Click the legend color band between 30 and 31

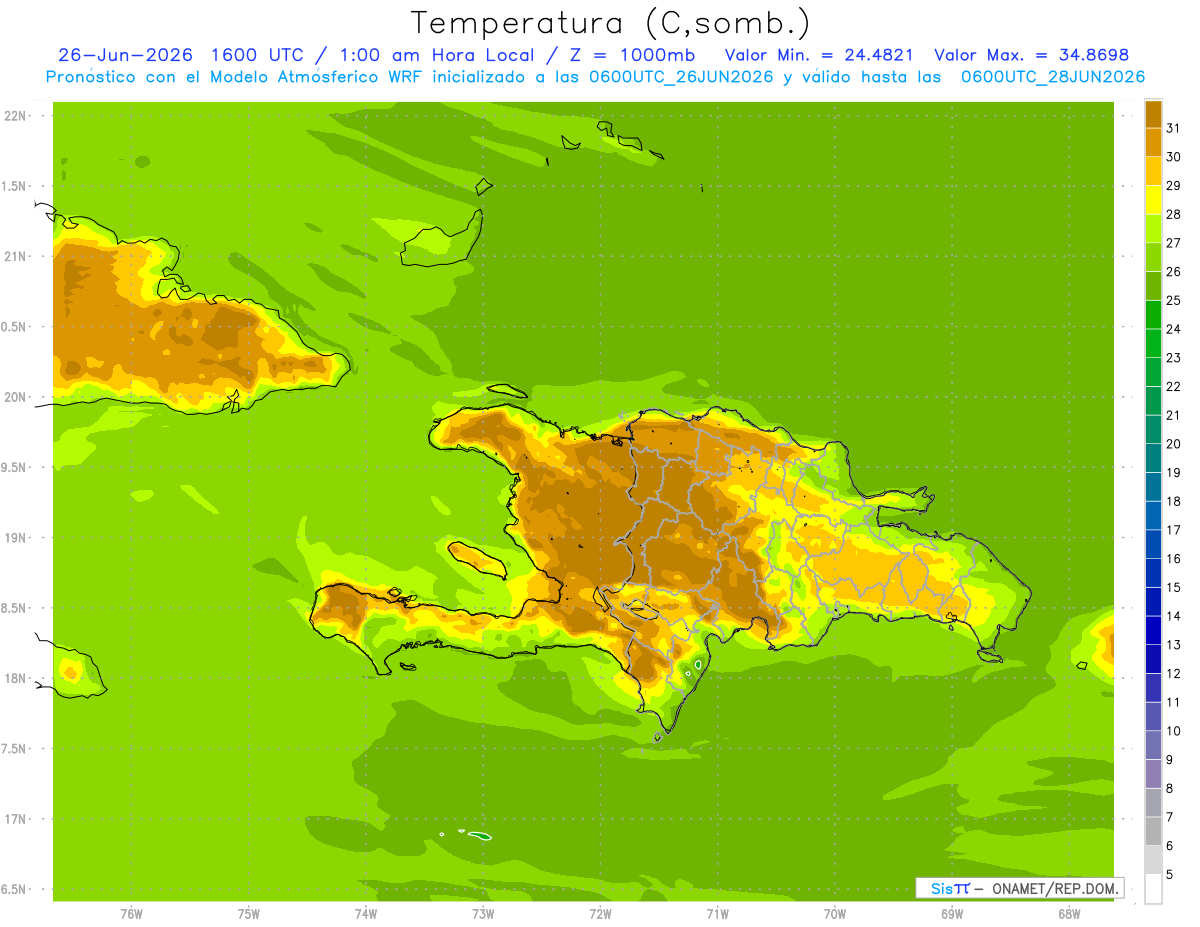[1153, 142]
